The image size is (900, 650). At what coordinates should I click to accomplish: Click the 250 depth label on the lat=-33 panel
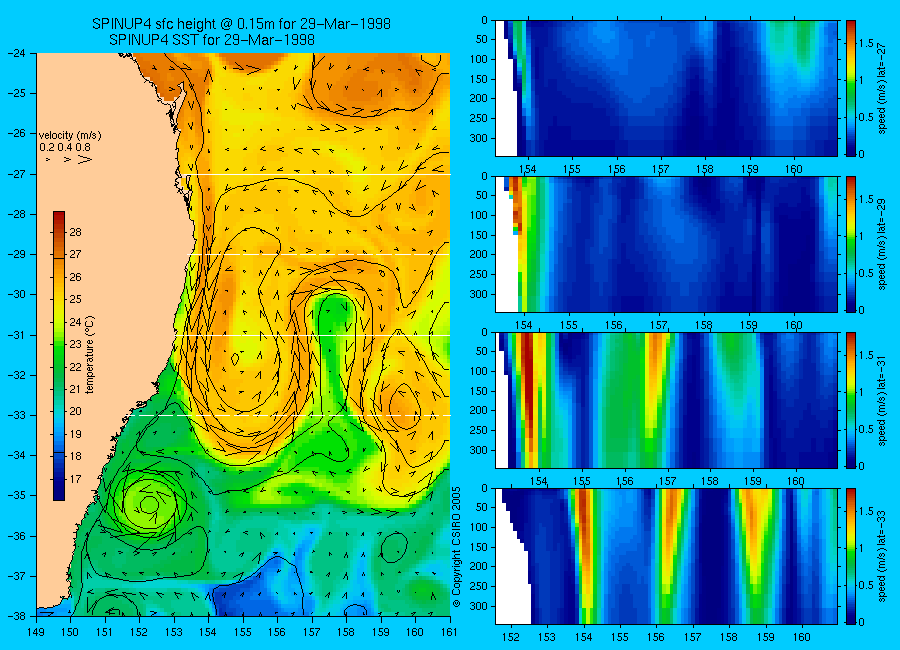[x=479, y=586]
